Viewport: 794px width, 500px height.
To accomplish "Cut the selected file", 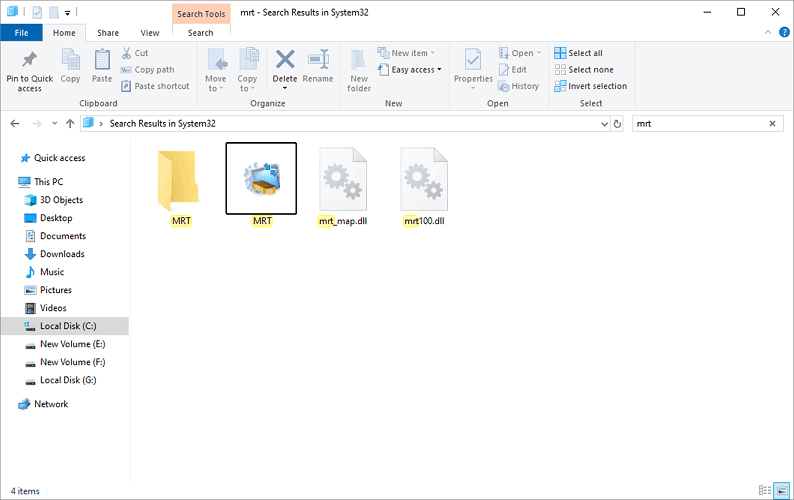I will coord(135,53).
